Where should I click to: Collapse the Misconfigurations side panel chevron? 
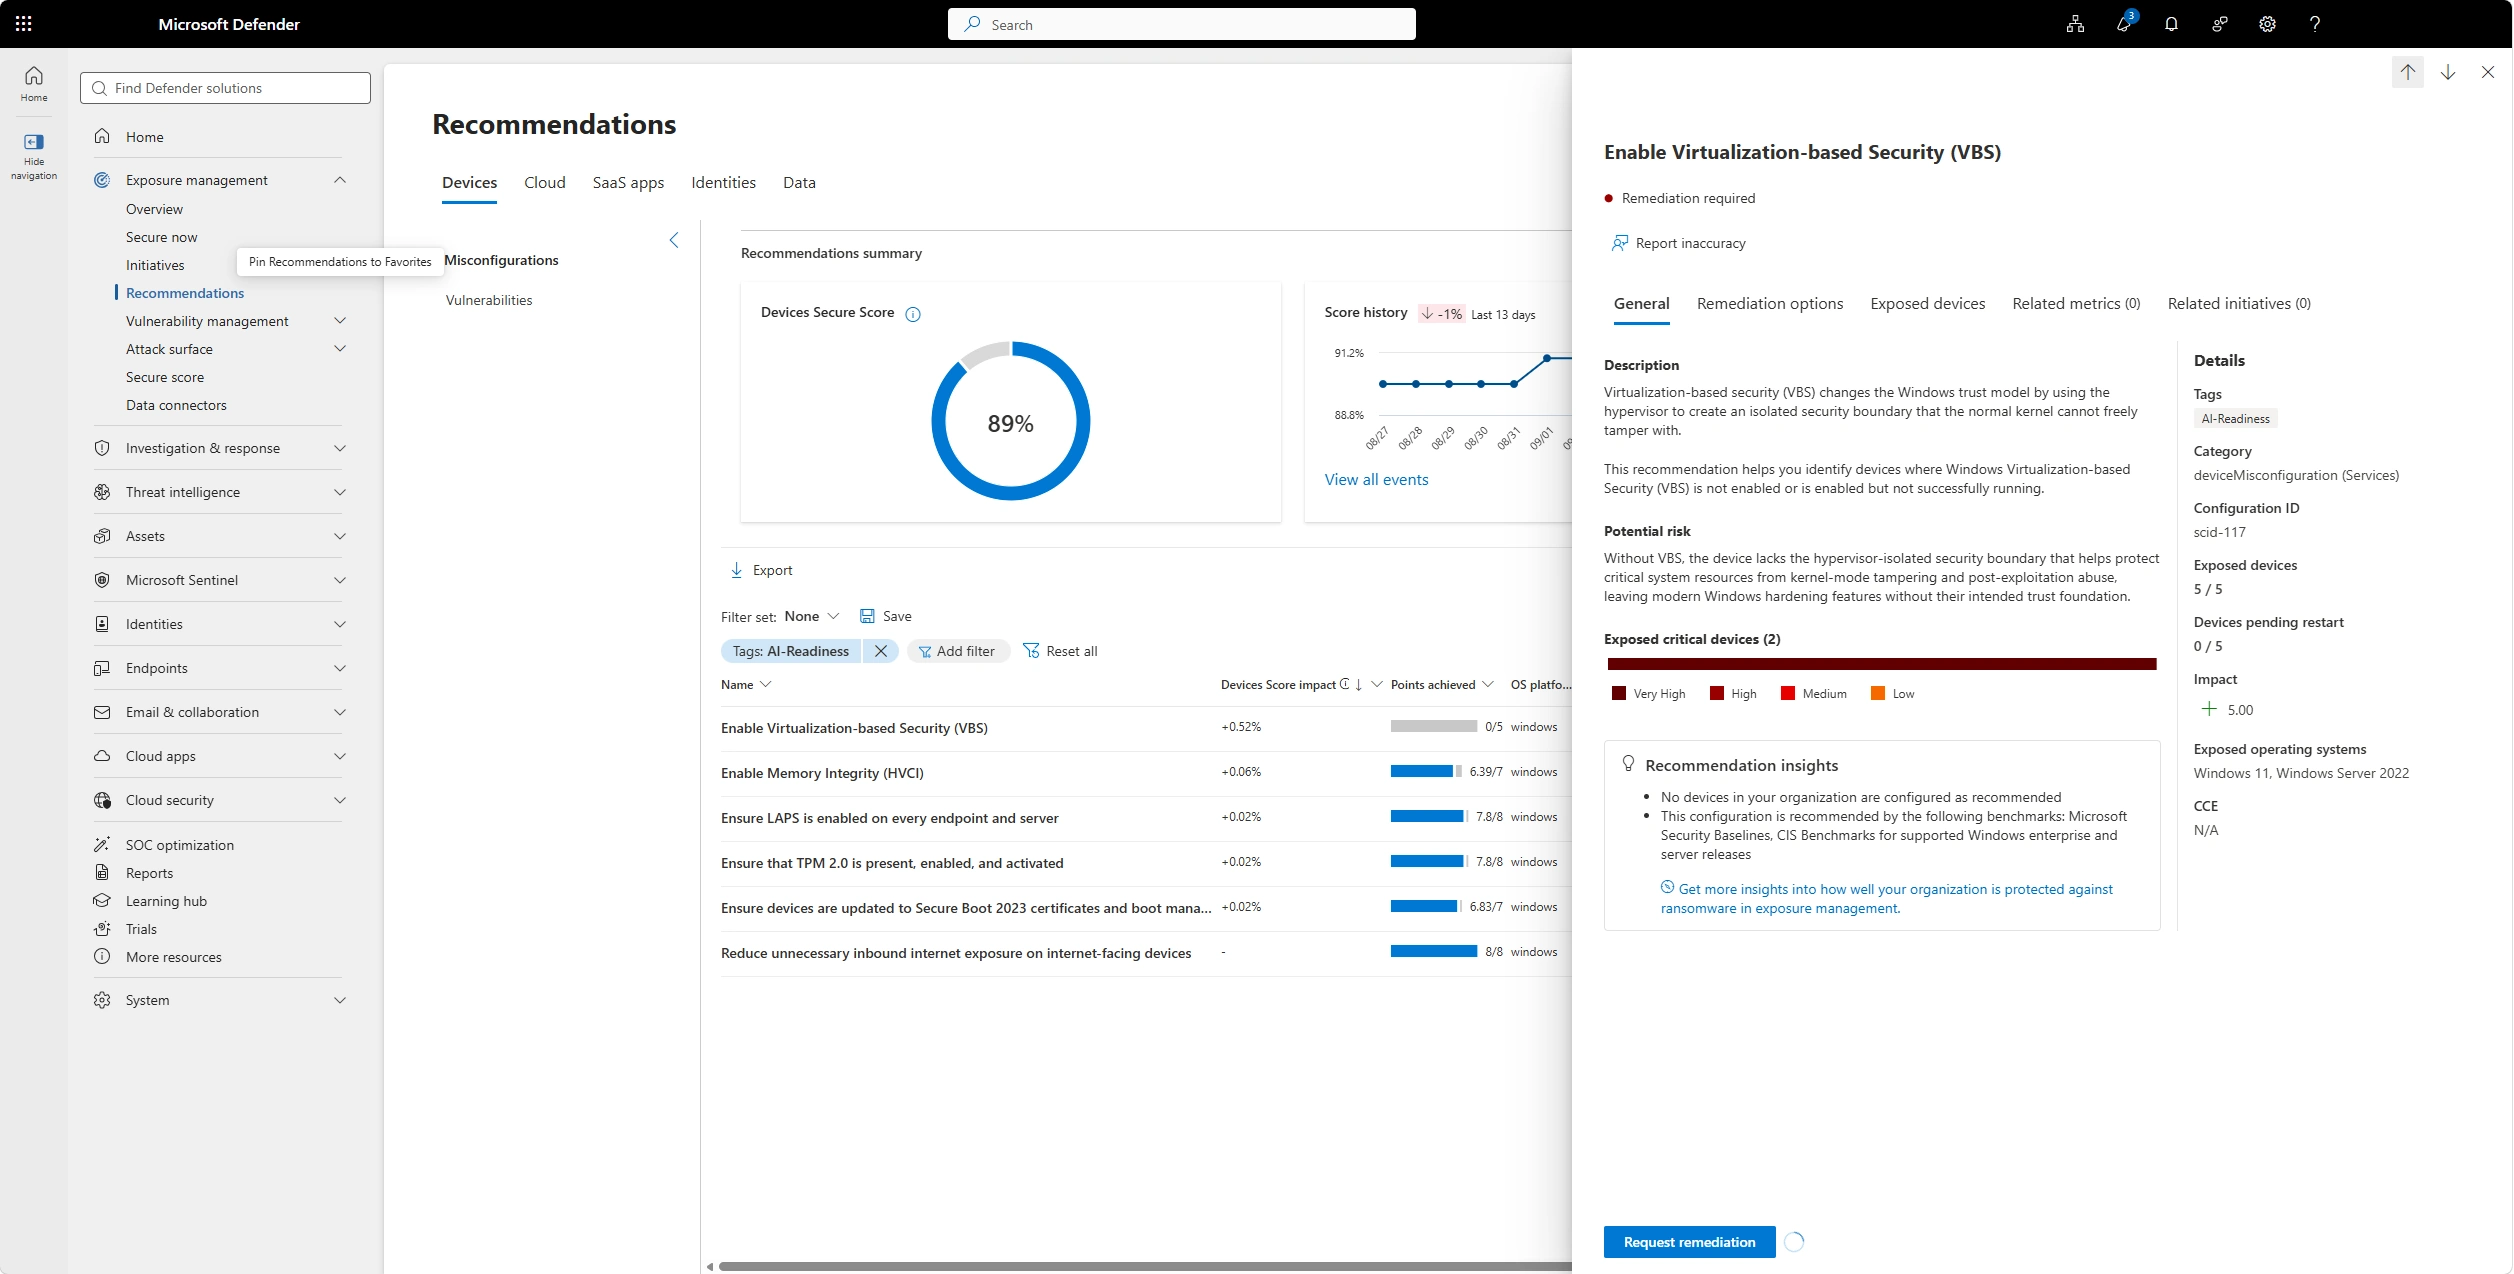click(x=674, y=240)
